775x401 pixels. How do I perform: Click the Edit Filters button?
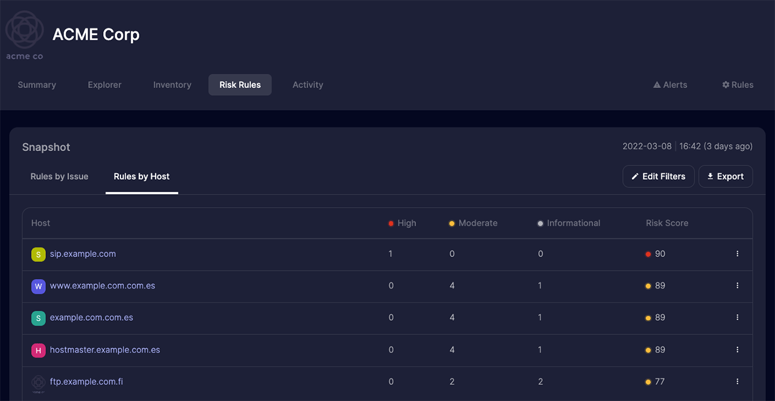click(658, 177)
